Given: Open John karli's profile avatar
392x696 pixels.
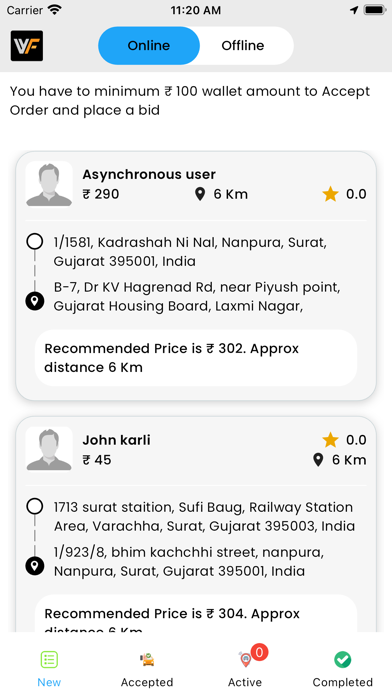Looking at the screenshot, I should [49, 449].
